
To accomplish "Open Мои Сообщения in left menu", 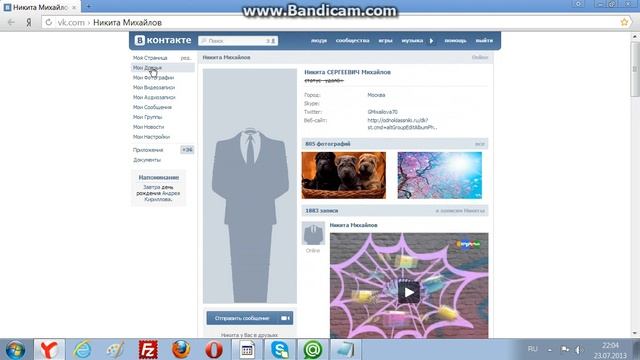I will point(152,107).
